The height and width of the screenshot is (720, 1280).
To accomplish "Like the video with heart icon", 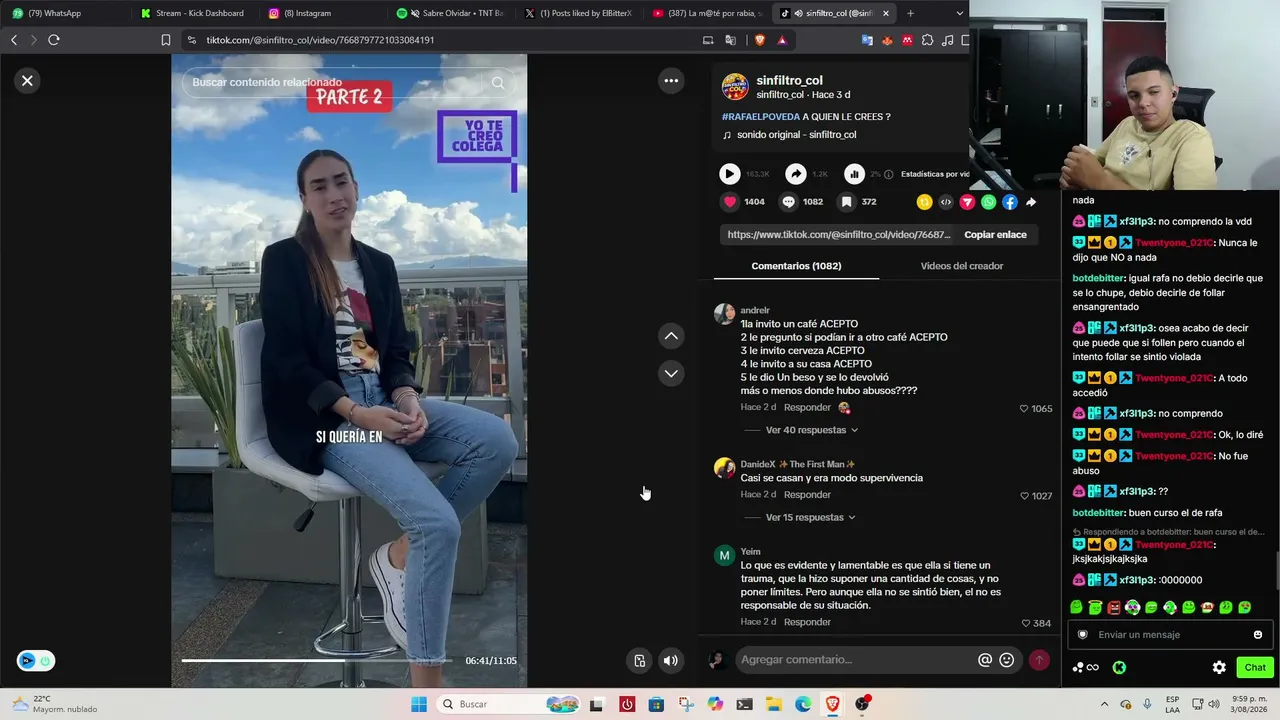I will [x=730, y=201].
